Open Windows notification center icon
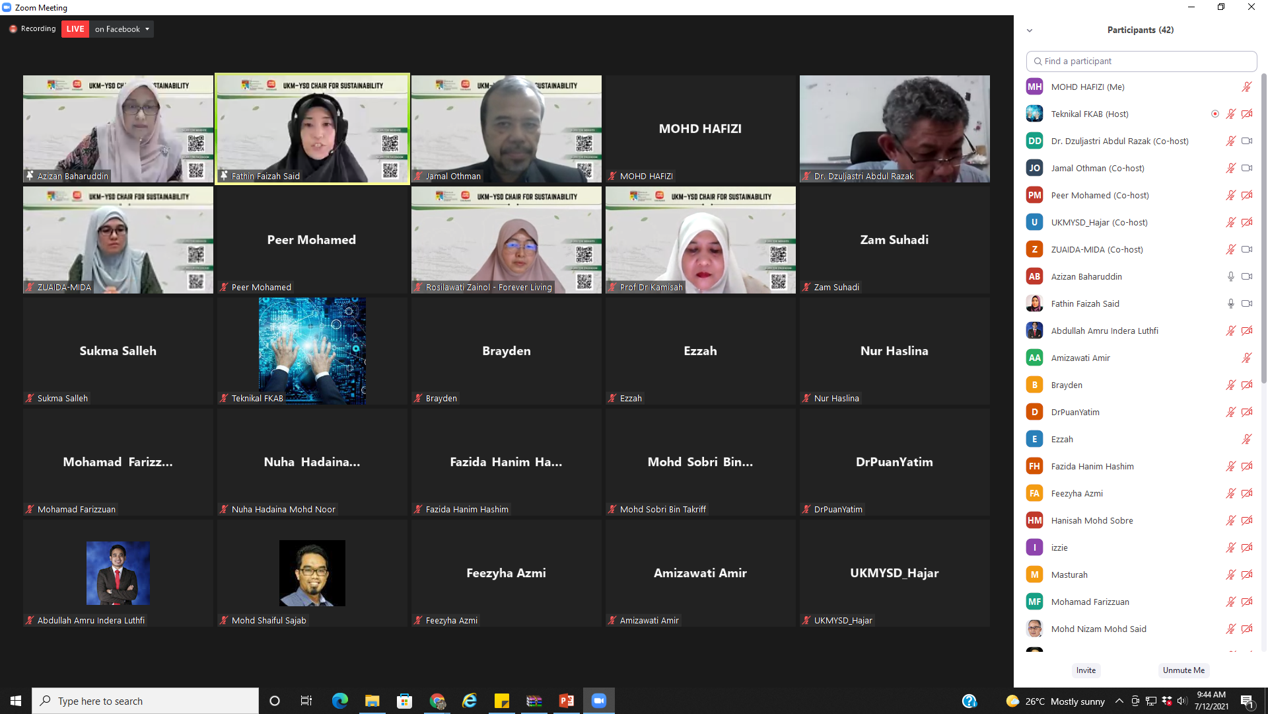Image resolution: width=1268 pixels, height=714 pixels. coord(1247,701)
